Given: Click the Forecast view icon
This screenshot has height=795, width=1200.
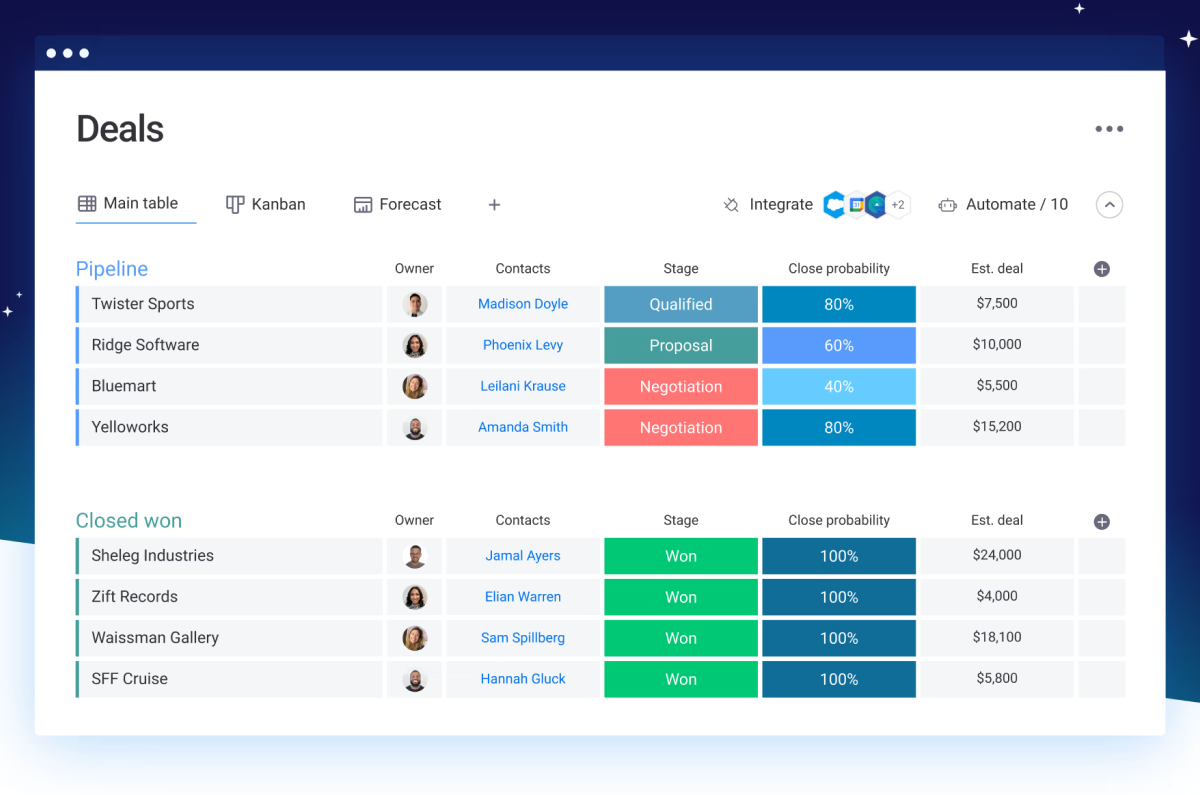Looking at the screenshot, I should (363, 205).
